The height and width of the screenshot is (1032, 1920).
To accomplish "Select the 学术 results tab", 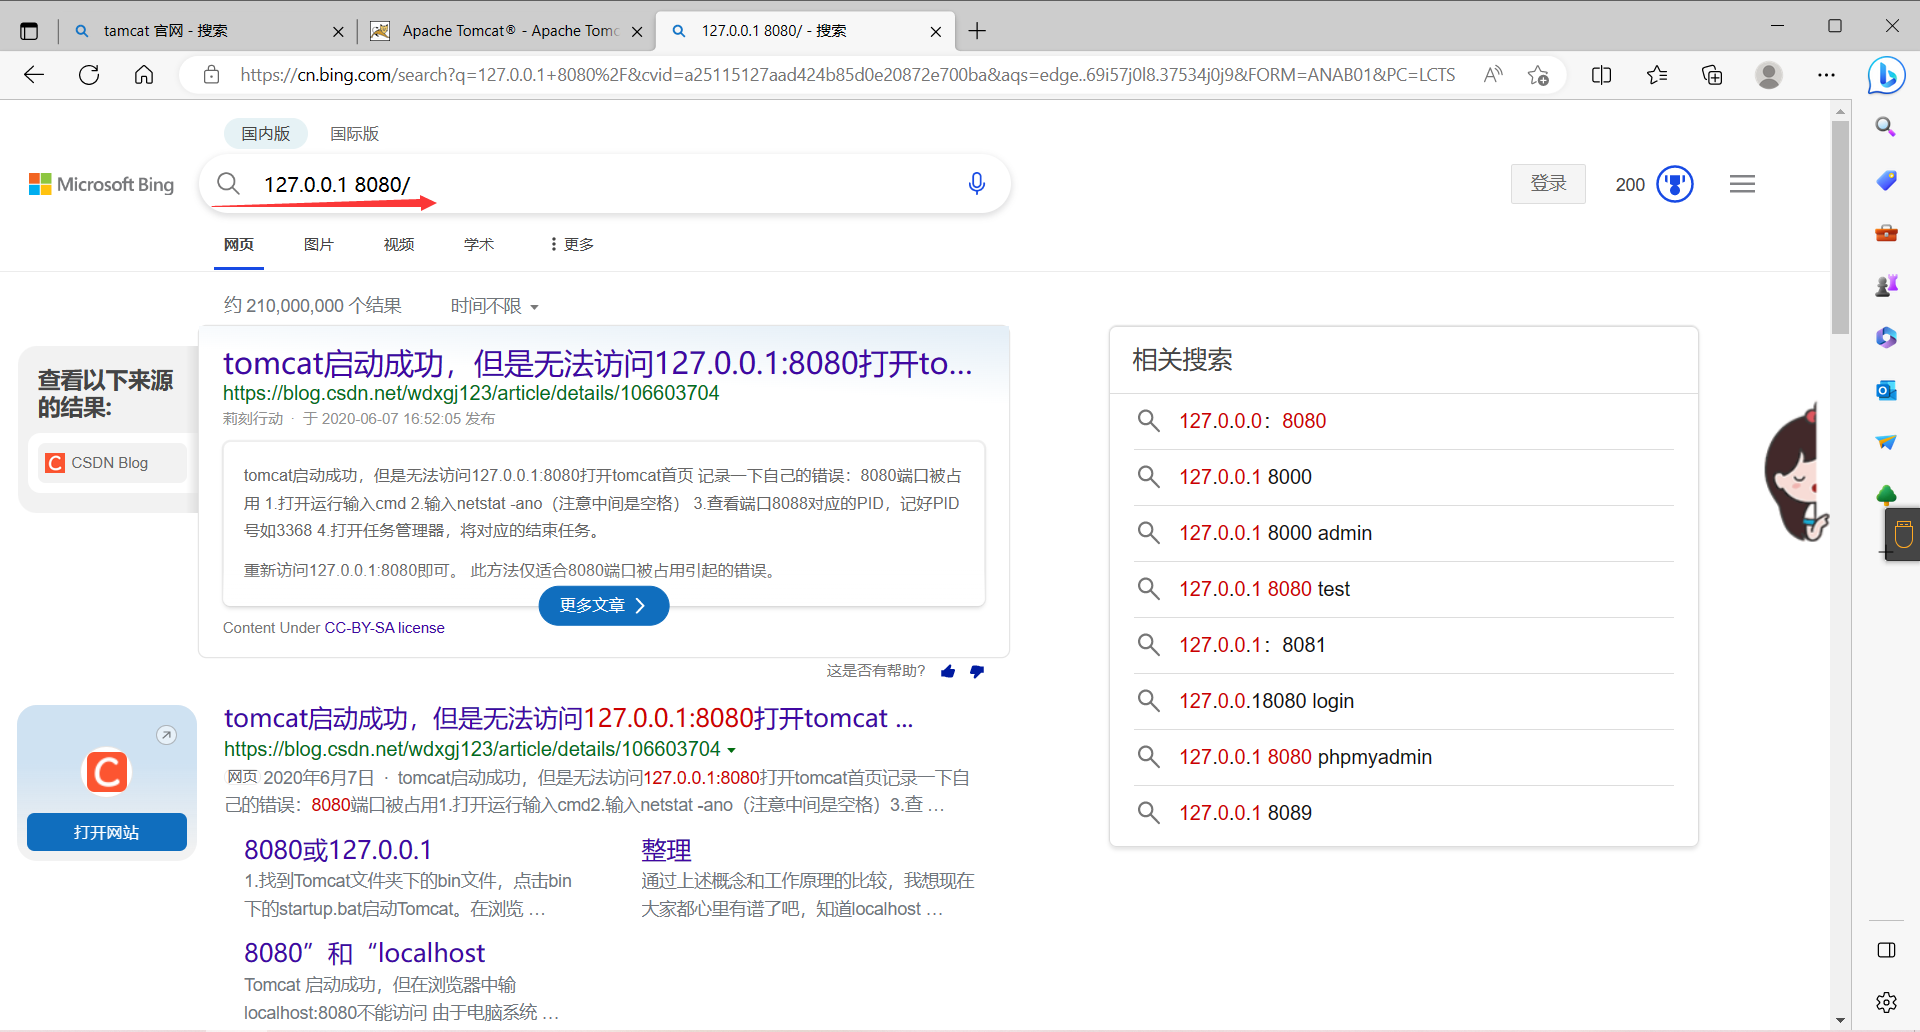I will coord(479,245).
